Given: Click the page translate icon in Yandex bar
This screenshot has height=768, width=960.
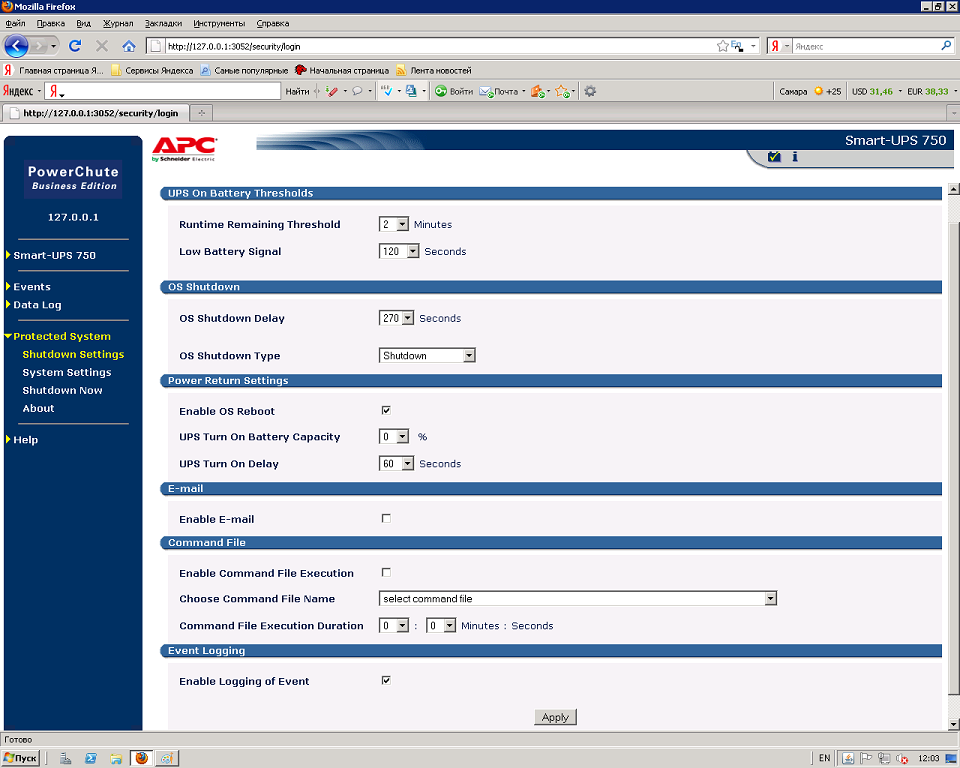Looking at the screenshot, I should (411, 91).
